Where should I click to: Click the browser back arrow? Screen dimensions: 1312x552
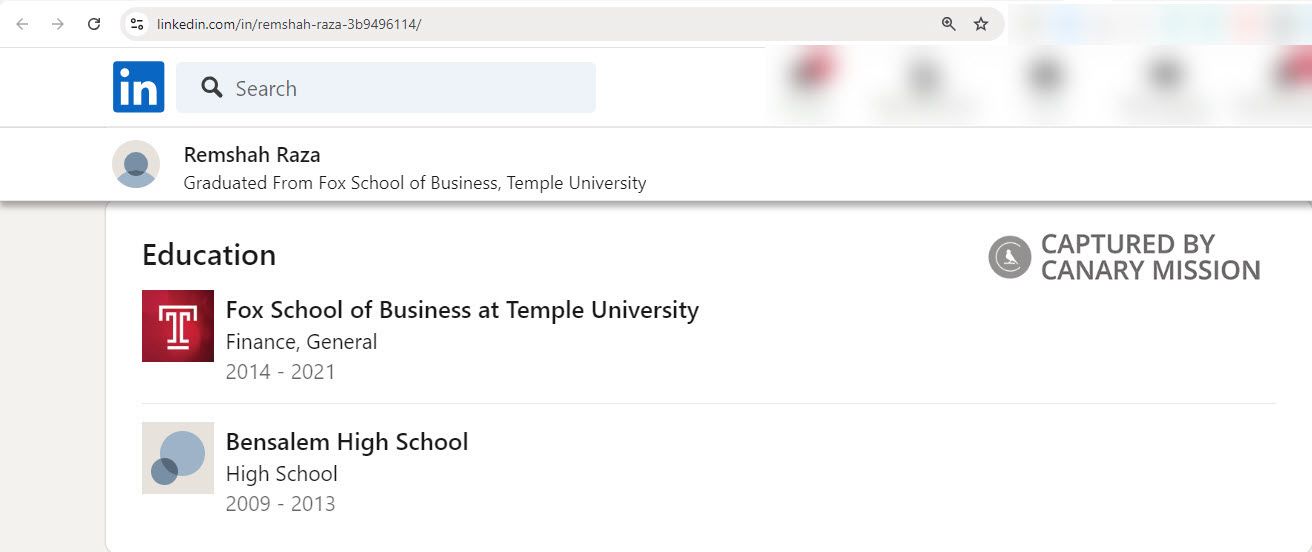(22, 24)
